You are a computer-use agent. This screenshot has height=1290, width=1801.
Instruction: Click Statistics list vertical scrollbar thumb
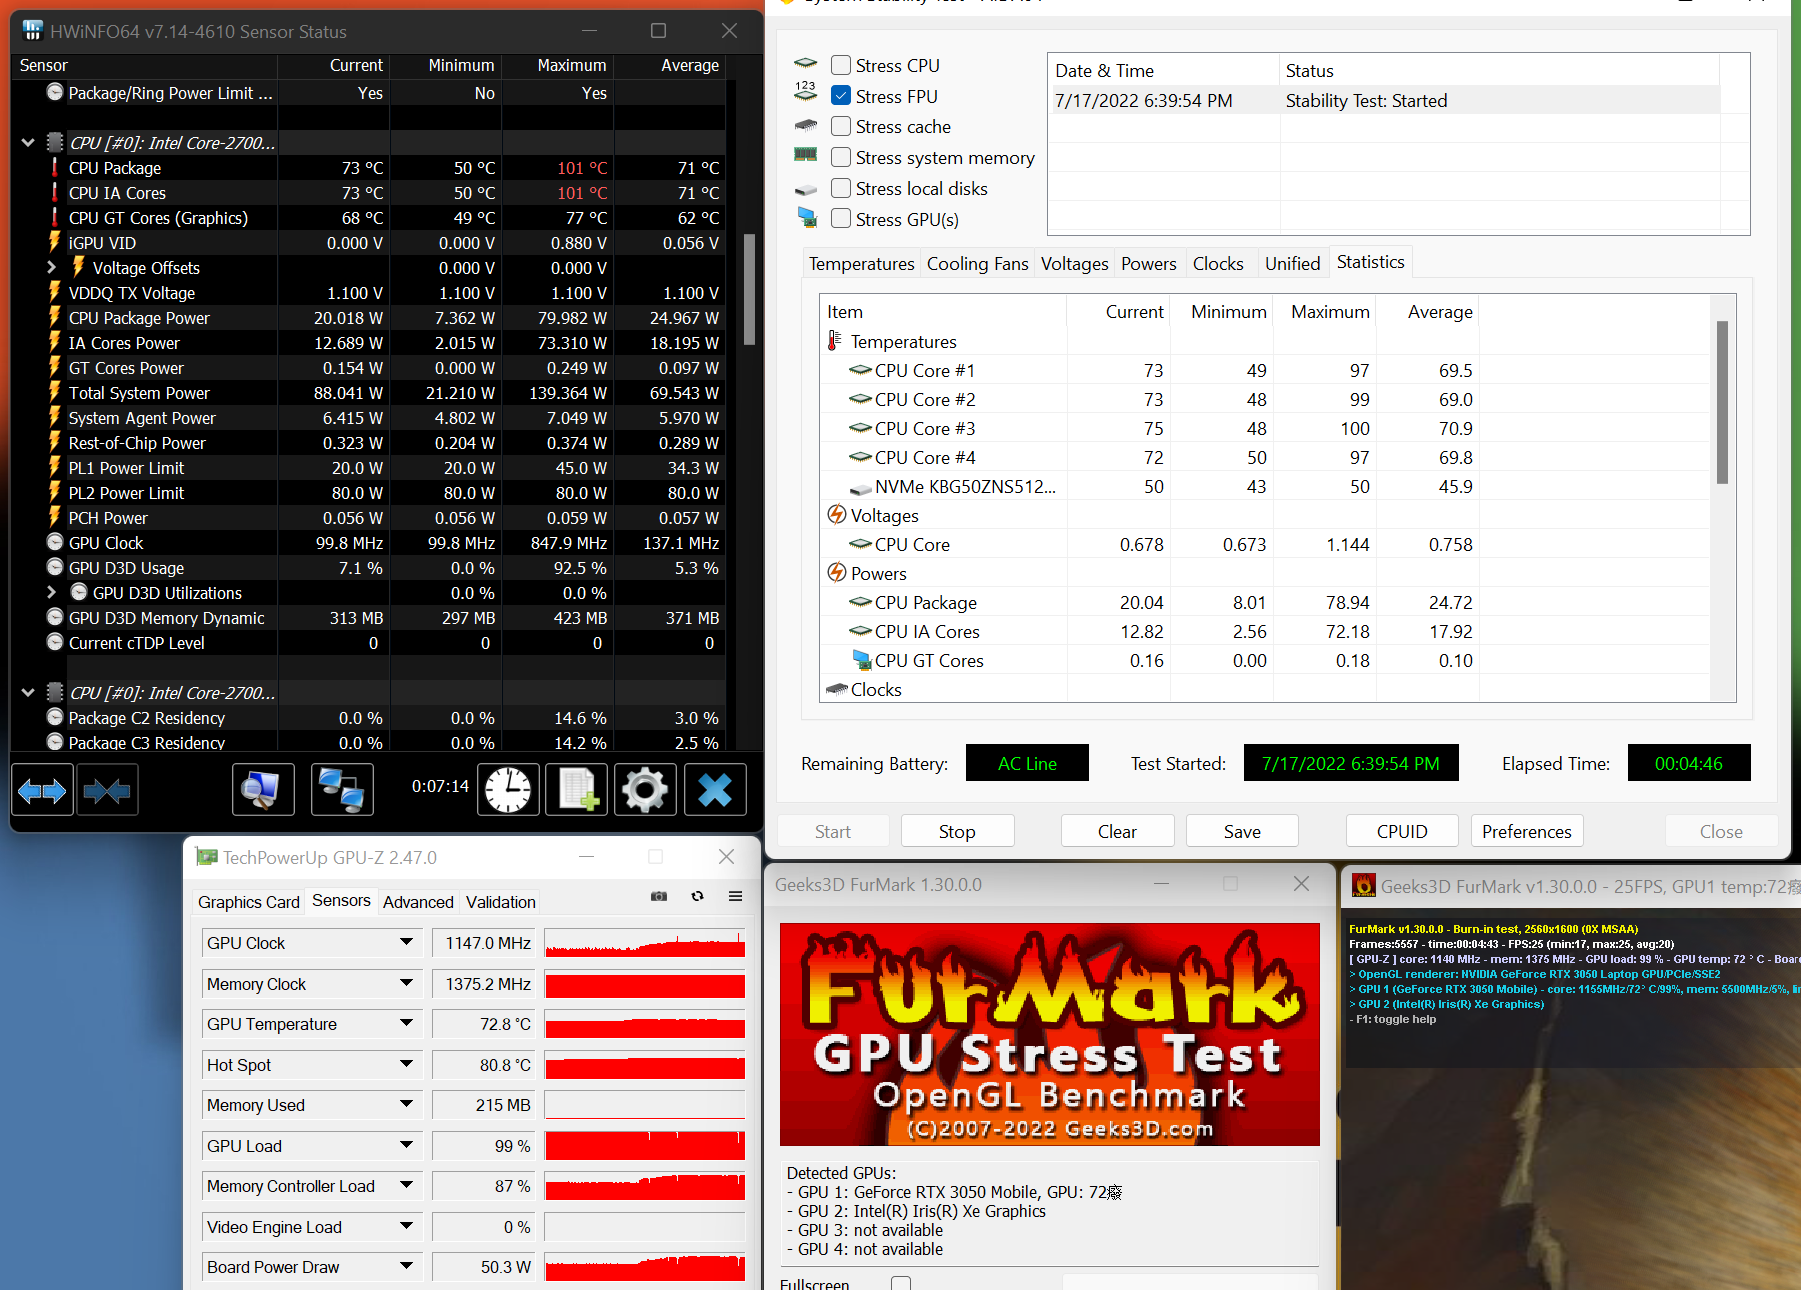[1722, 402]
